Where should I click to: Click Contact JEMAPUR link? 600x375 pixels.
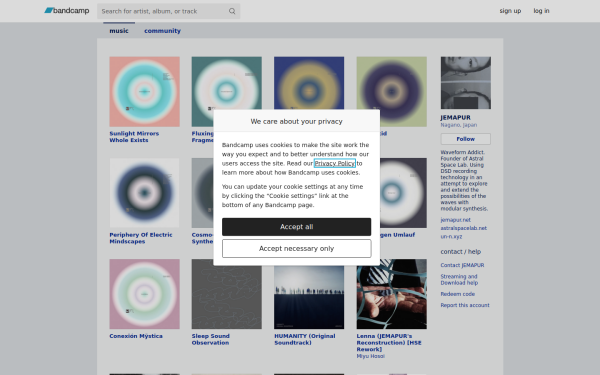tap(462, 265)
